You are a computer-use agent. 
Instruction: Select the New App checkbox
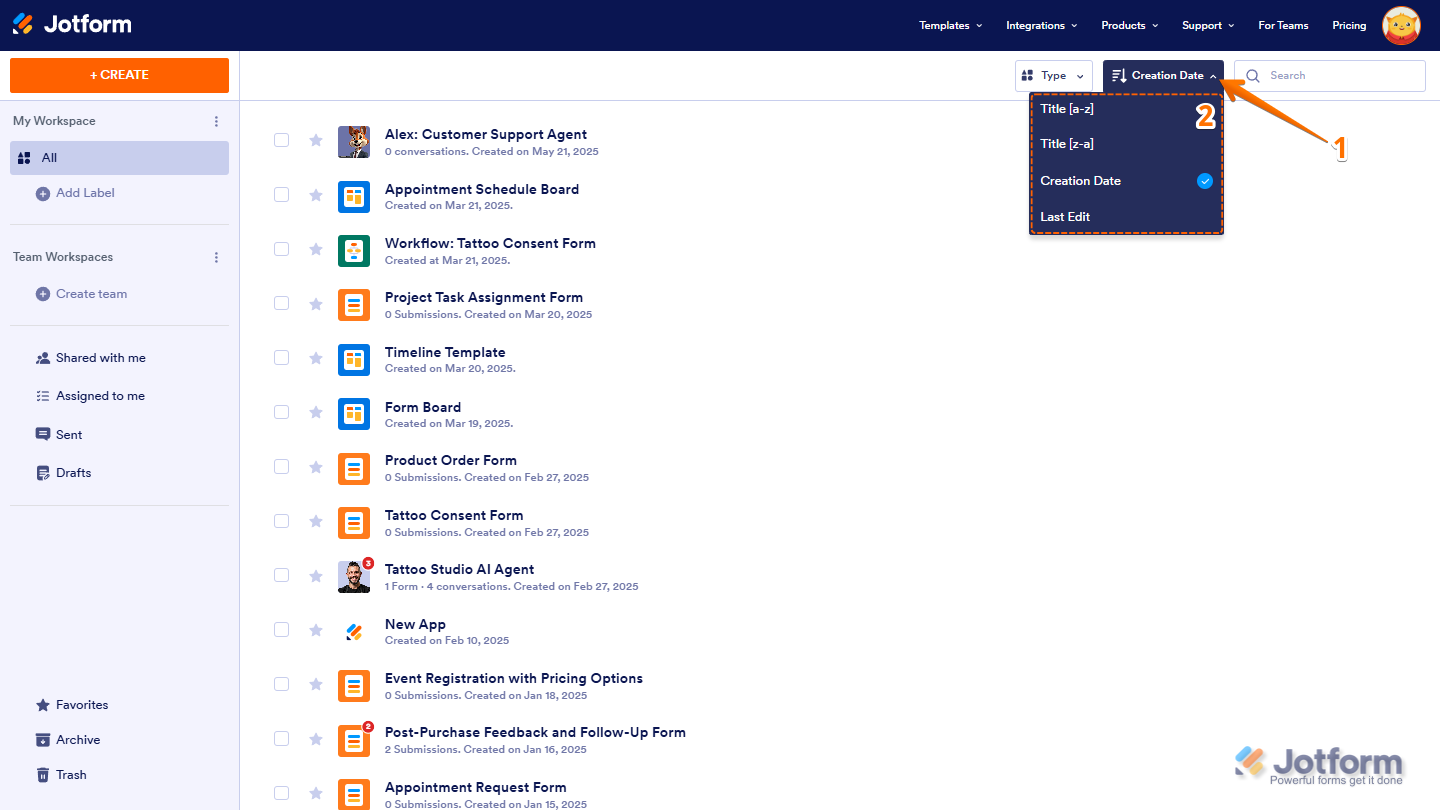click(282, 630)
